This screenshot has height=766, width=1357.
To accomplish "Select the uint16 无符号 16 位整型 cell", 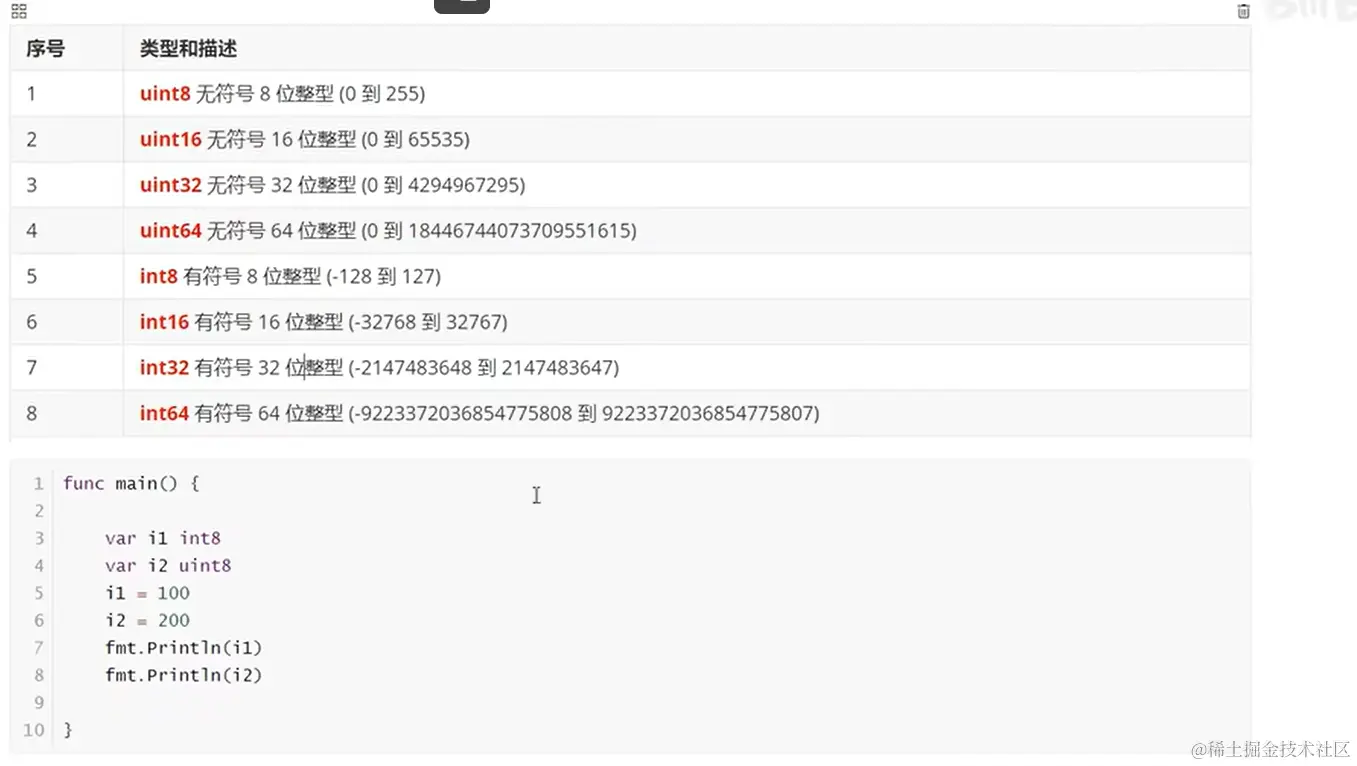I will point(687,140).
